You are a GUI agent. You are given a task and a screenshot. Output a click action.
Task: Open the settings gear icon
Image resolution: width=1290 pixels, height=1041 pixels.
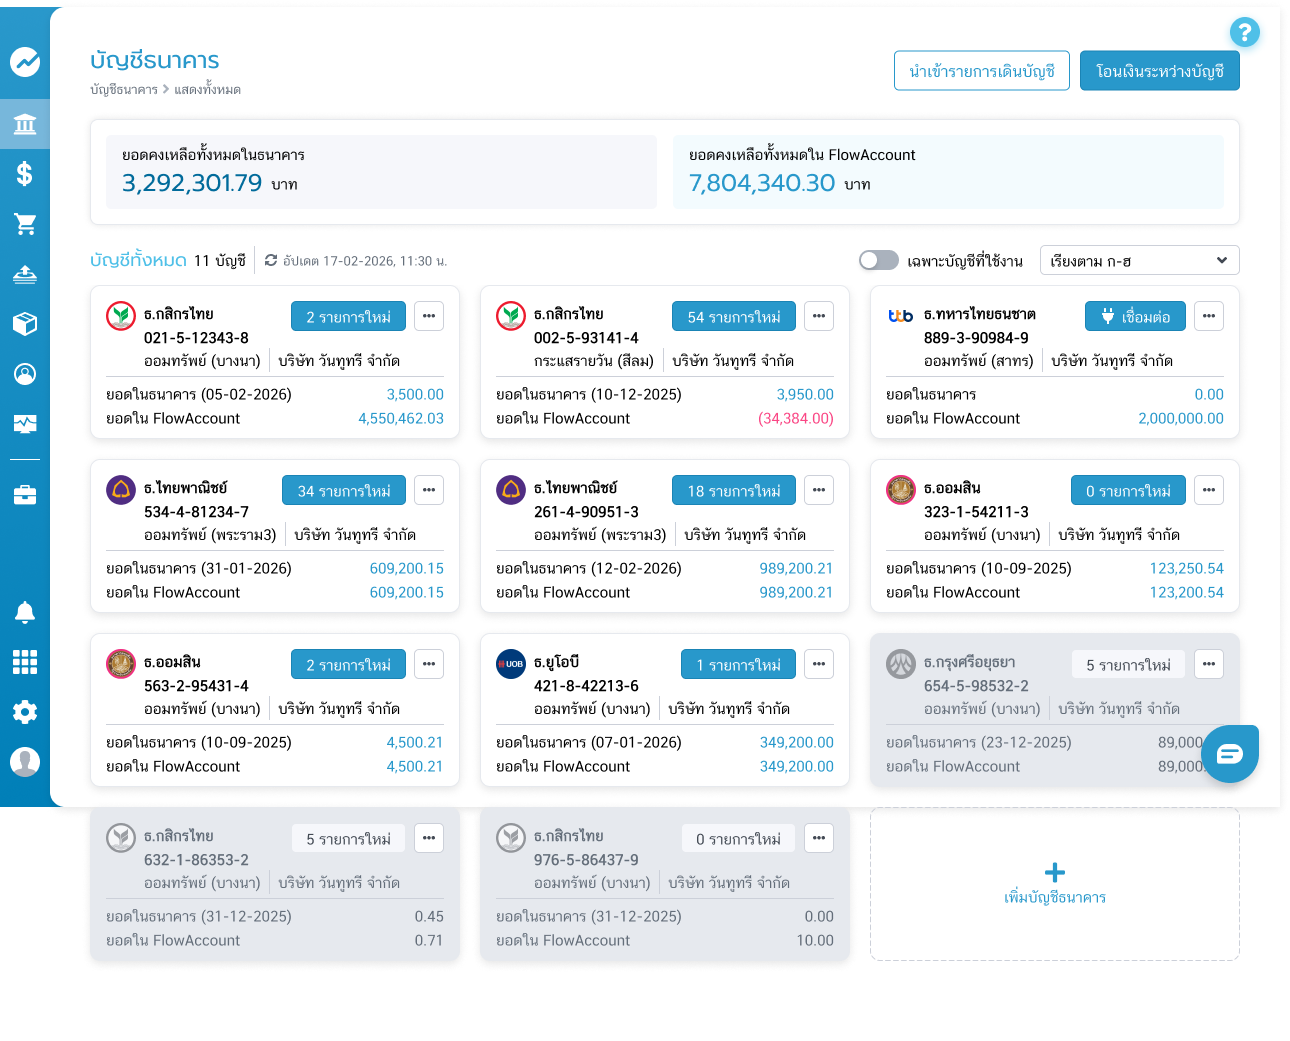[25, 712]
